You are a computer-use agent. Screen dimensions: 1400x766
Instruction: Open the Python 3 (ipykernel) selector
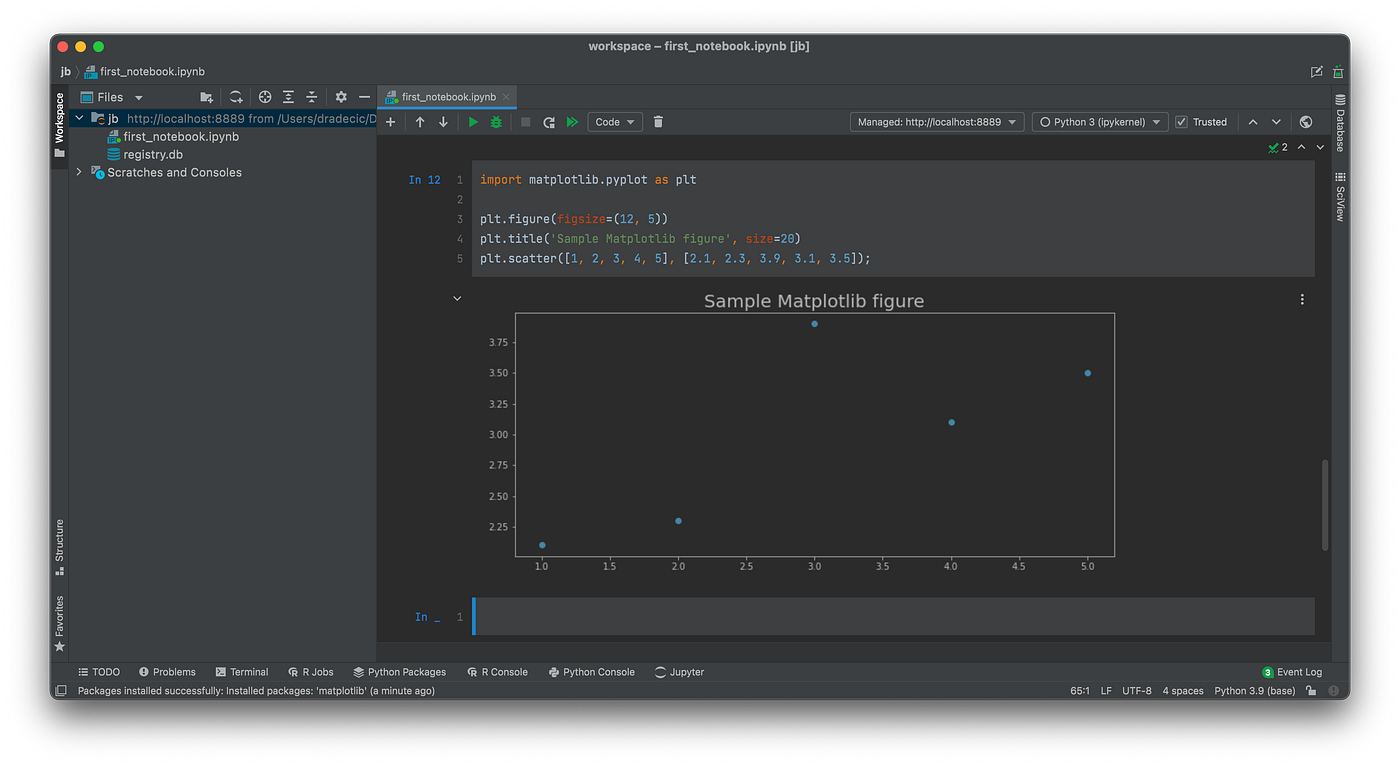point(1099,121)
